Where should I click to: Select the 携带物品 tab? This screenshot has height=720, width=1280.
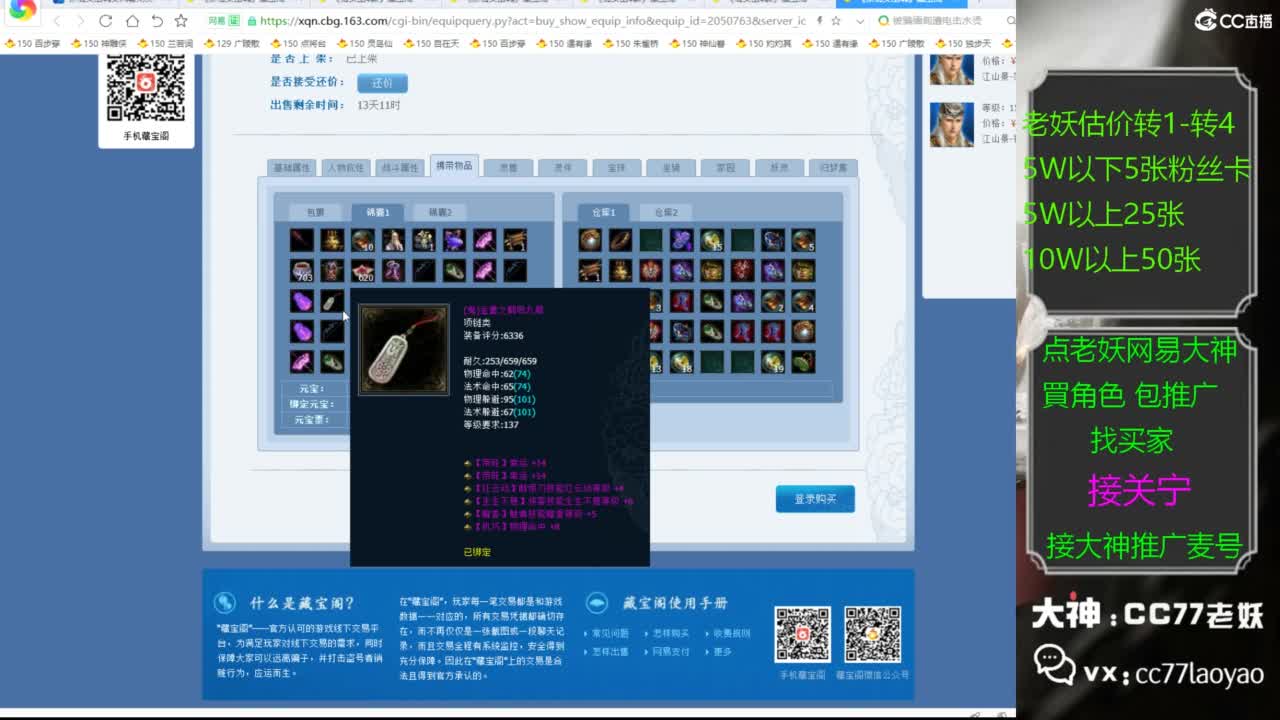(454, 166)
